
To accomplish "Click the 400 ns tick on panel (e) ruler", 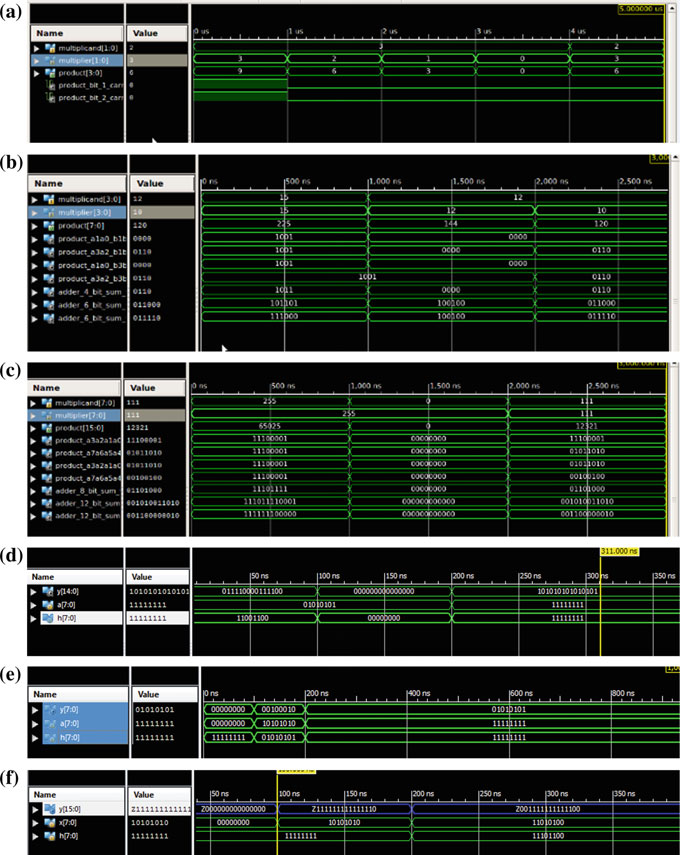I will point(411,693).
